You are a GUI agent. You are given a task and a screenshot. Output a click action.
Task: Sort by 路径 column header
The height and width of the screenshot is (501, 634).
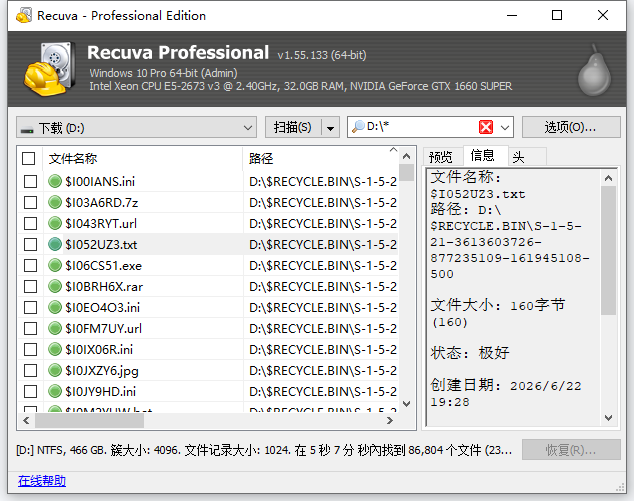click(320, 159)
